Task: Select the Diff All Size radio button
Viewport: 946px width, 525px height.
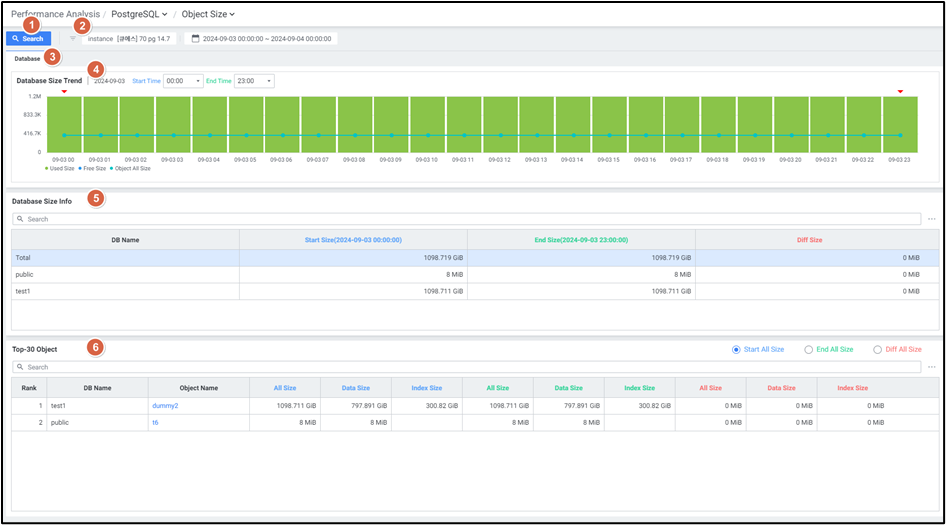Action: click(877, 349)
